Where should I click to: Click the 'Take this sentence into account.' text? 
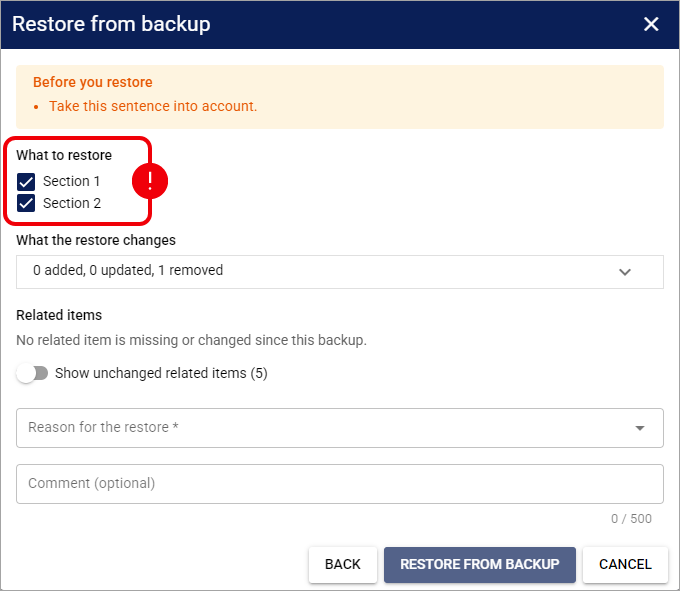[153, 106]
